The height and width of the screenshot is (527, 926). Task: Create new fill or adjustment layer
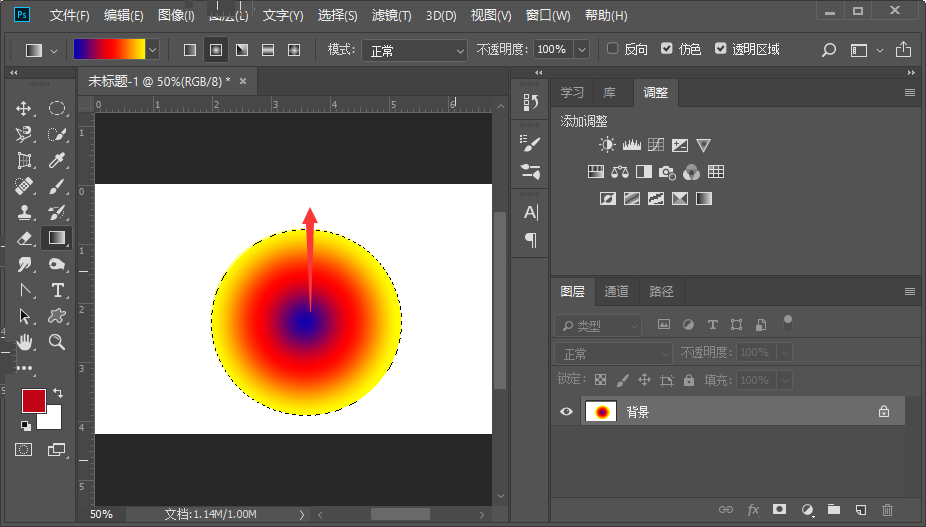[x=807, y=509]
